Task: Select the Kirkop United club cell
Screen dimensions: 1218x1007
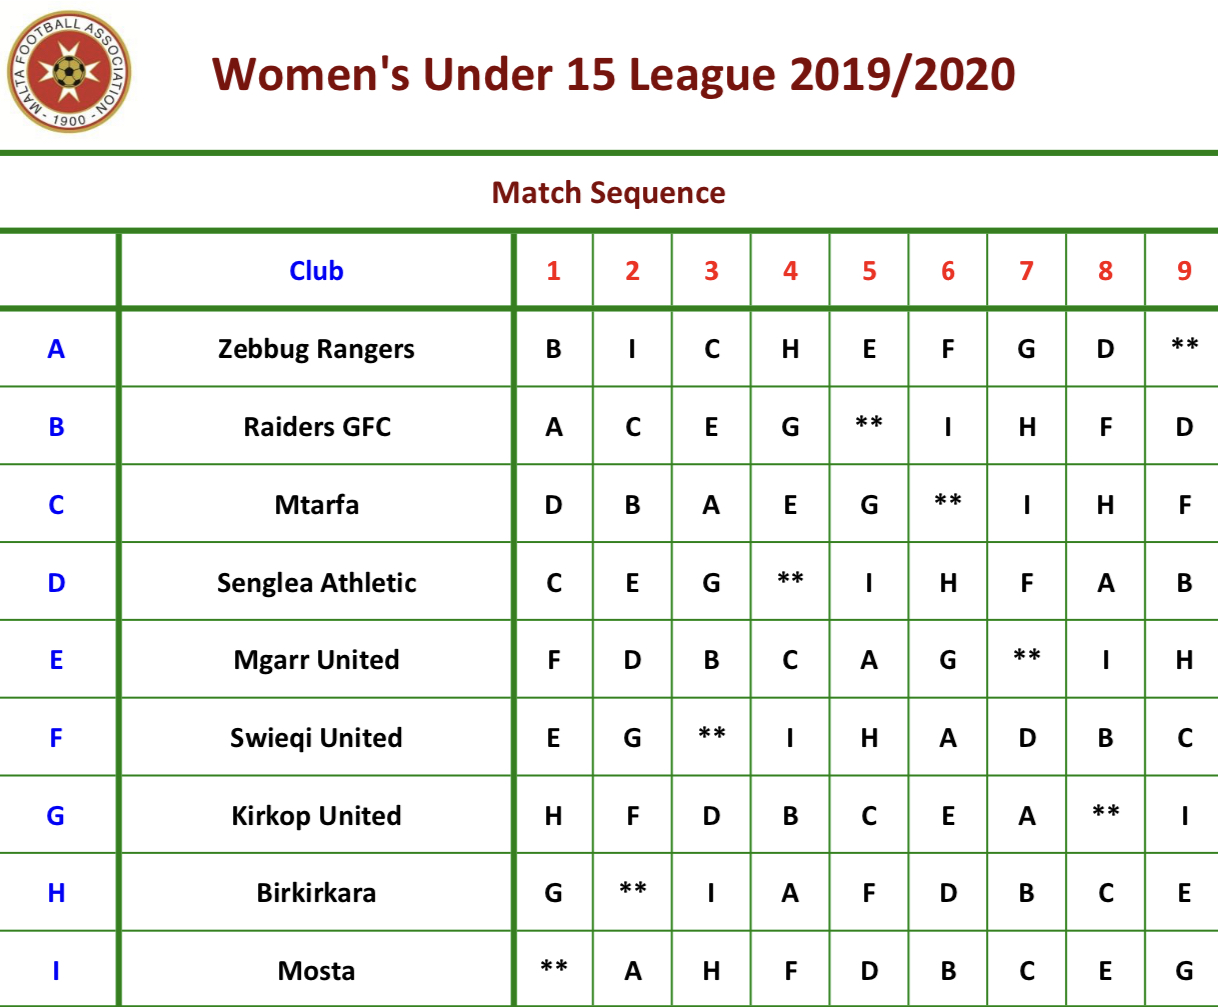Action: coord(316,816)
